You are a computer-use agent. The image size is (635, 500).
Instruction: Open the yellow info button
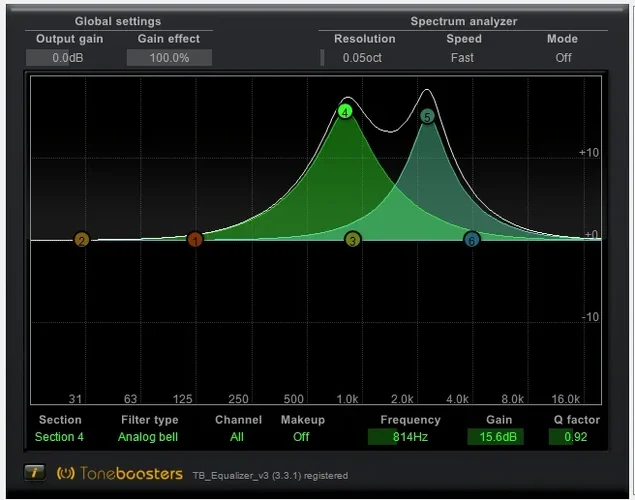35,473
